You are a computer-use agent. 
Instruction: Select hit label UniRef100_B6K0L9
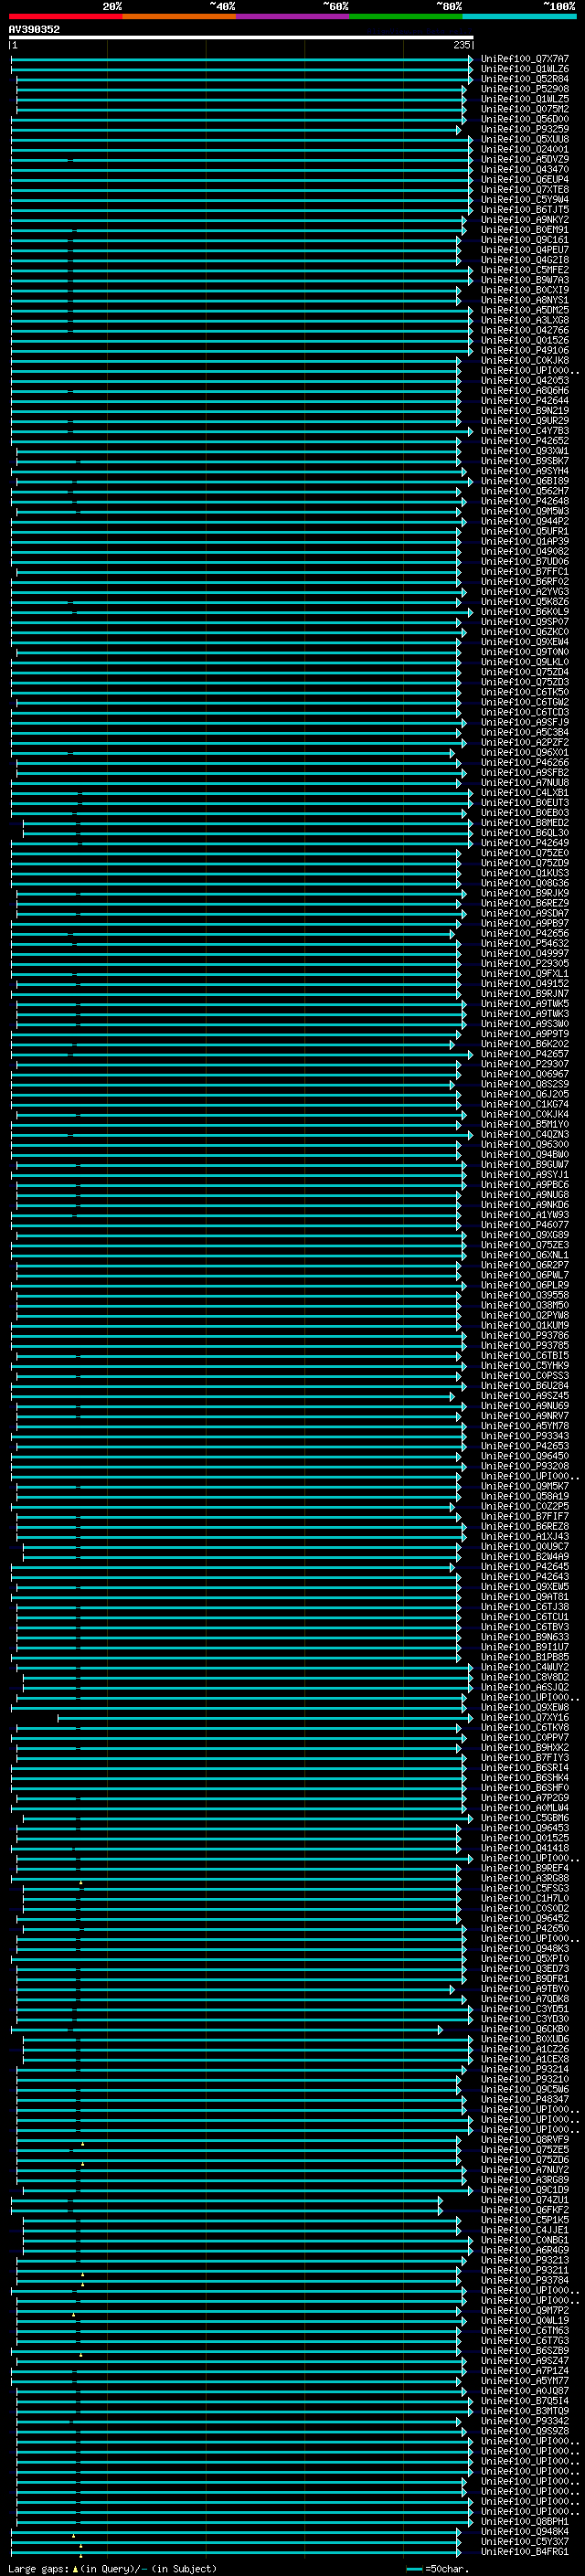tap(524, 612)
